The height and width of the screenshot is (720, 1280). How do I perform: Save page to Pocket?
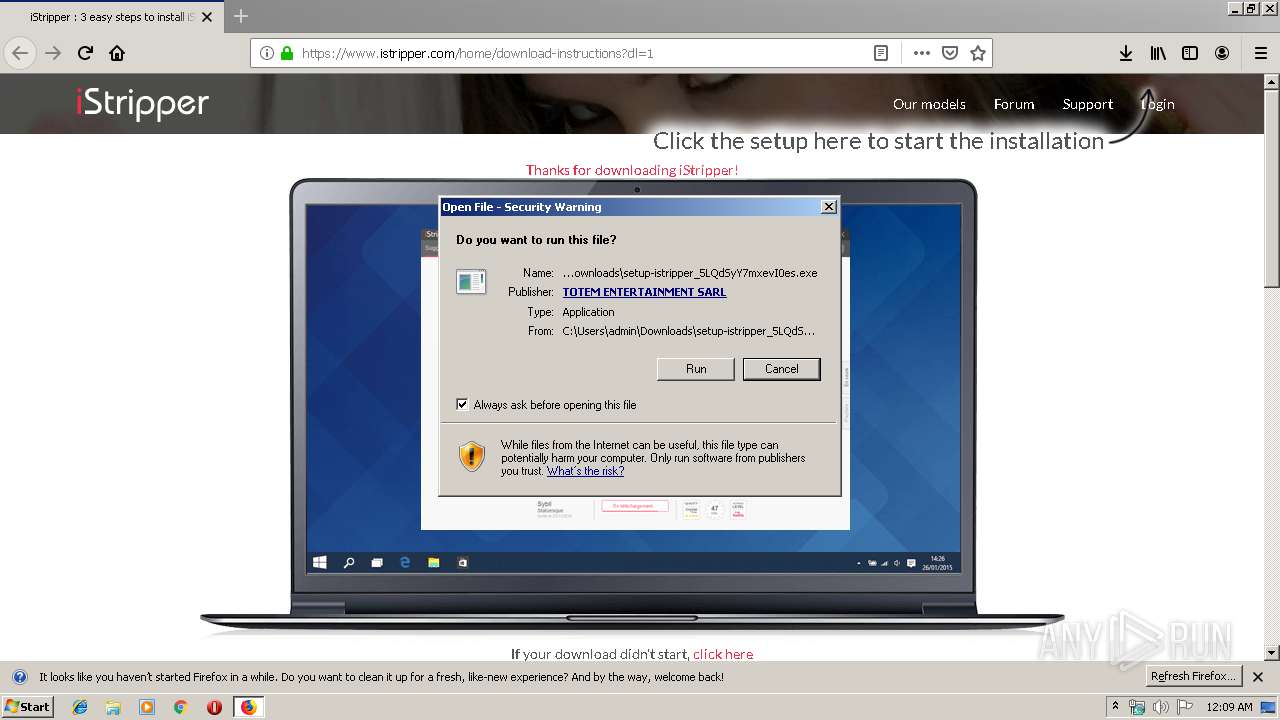pyautogui.click(x=950, y=53)
